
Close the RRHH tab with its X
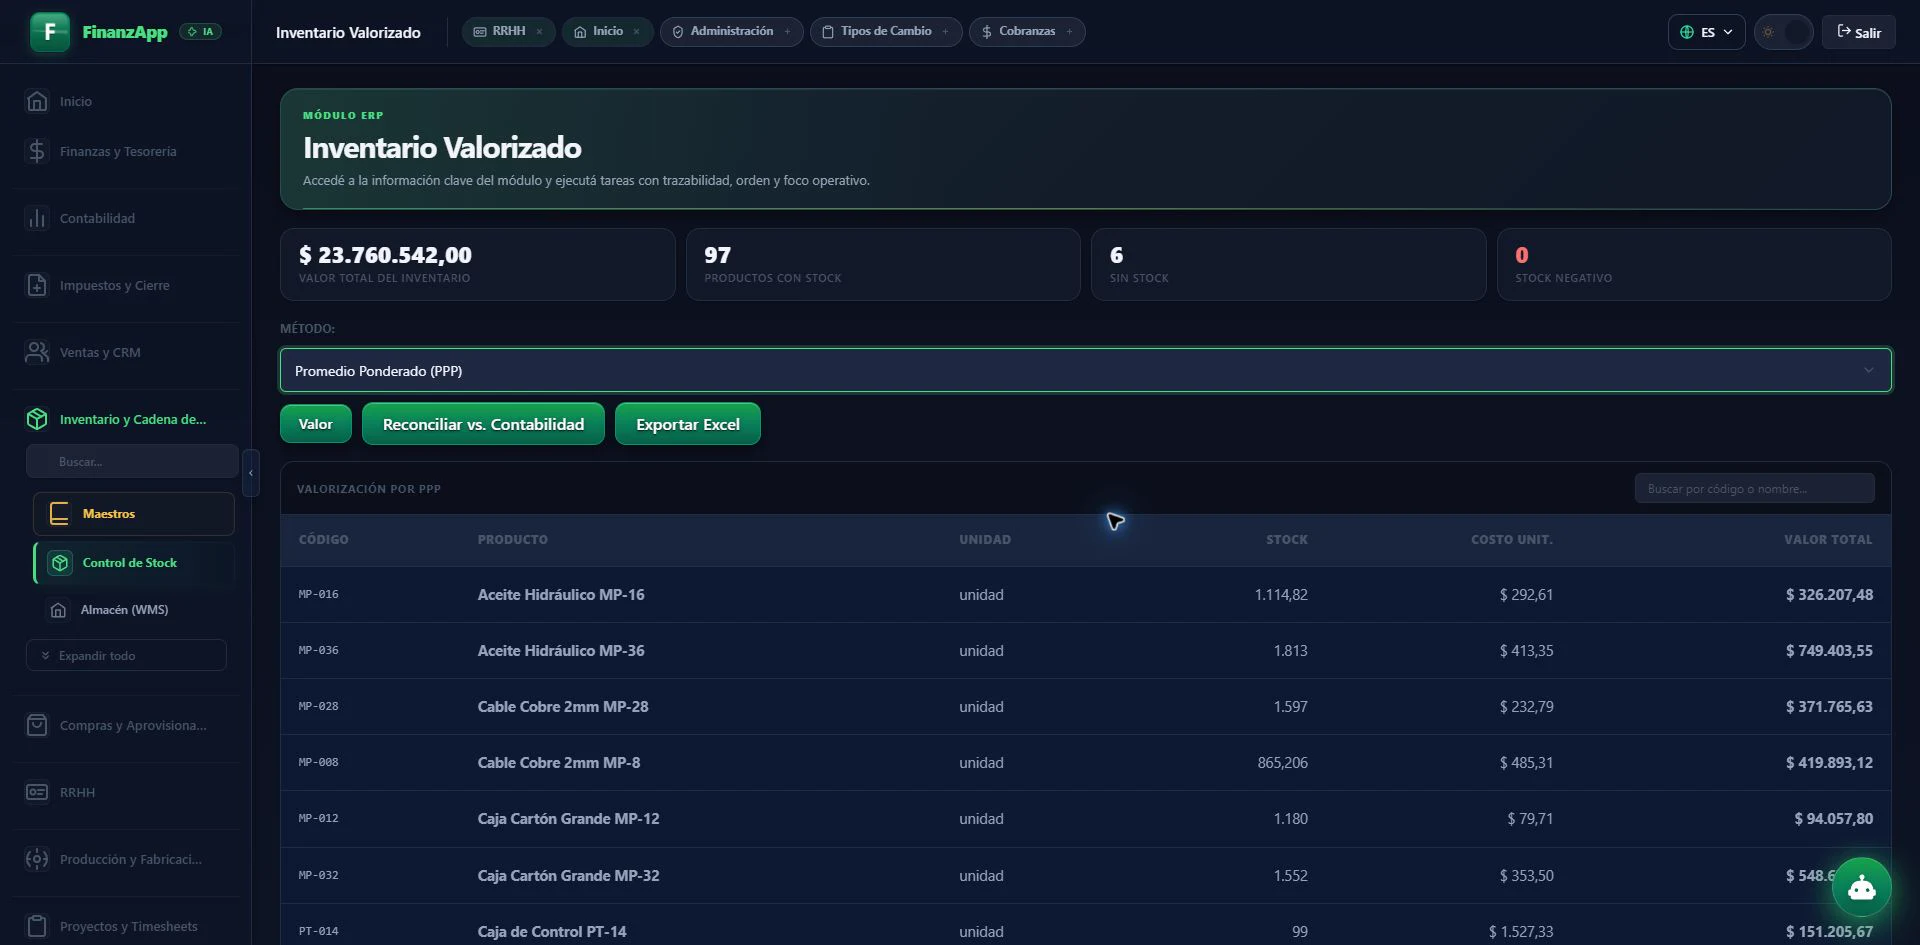pyautogui.click(x=540, y=32)
